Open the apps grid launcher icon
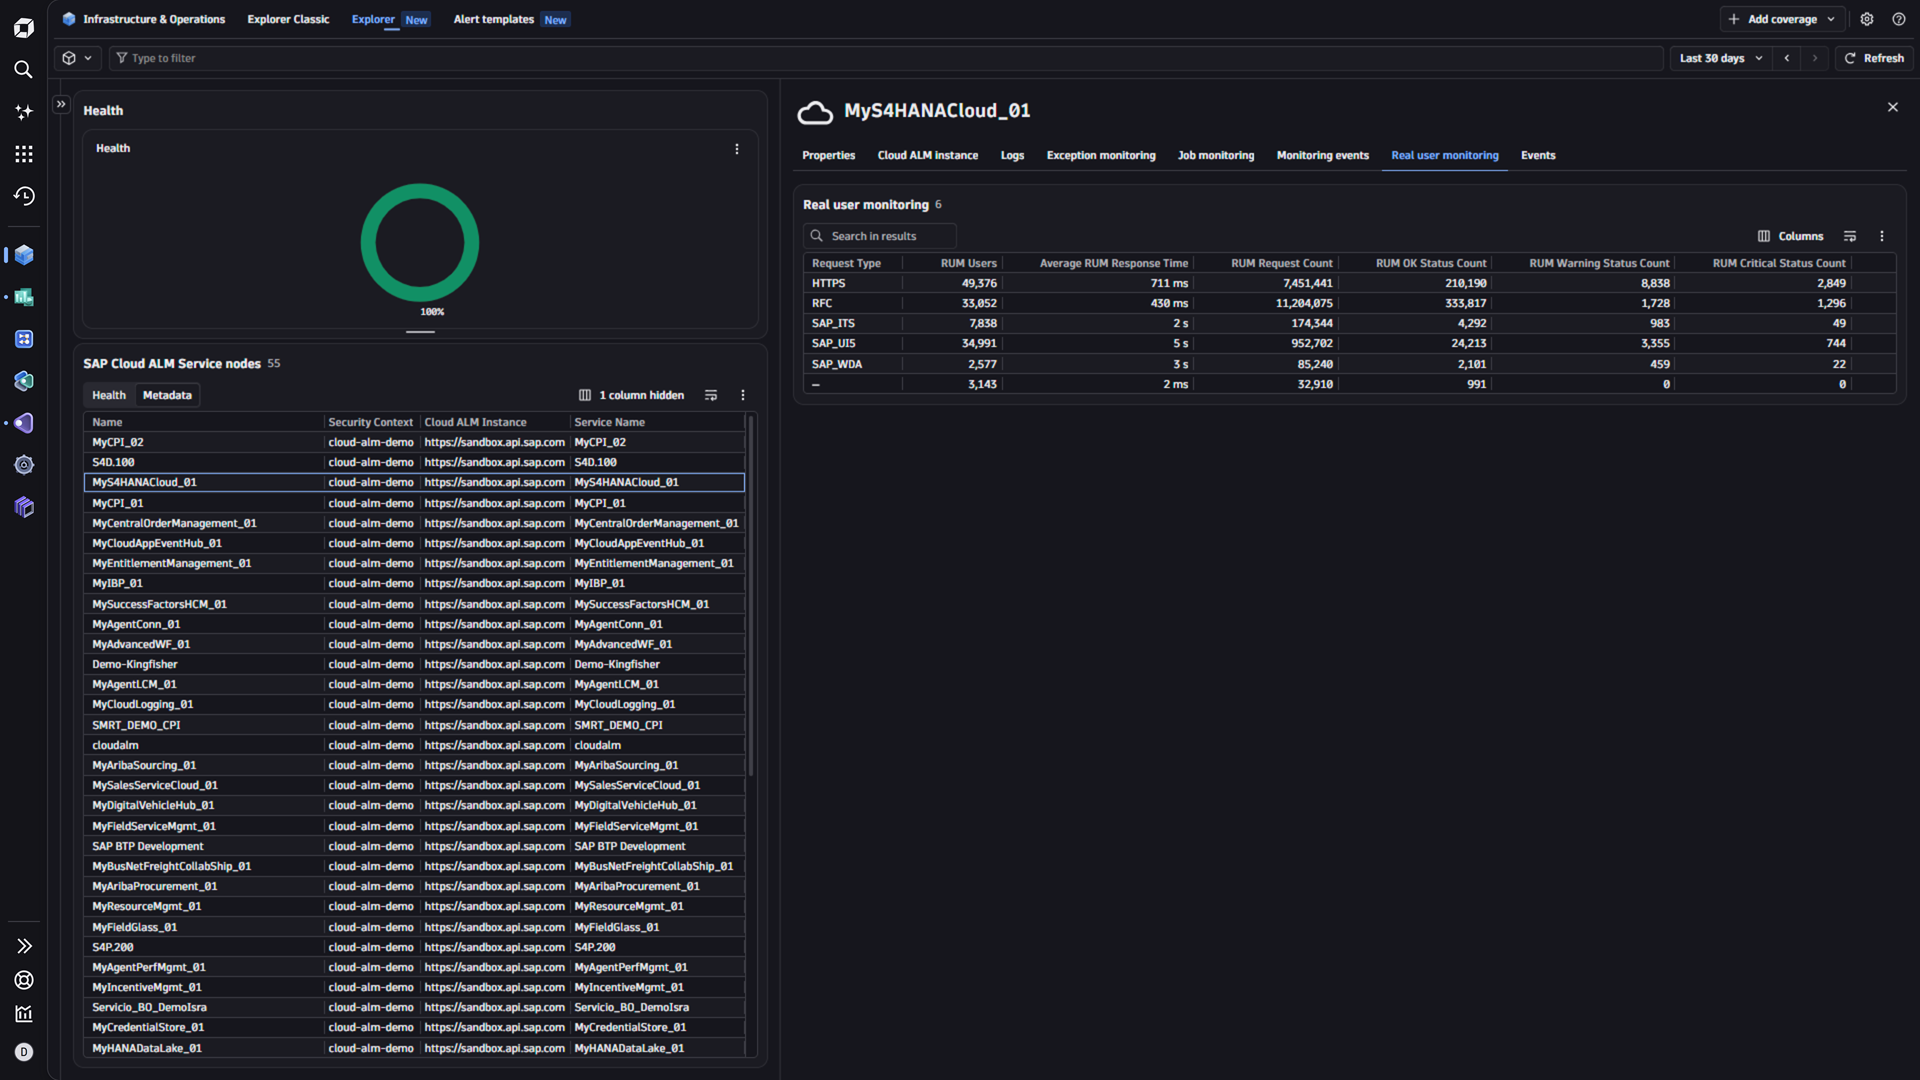The image size is (1920, 1080). tap(23, 154)
